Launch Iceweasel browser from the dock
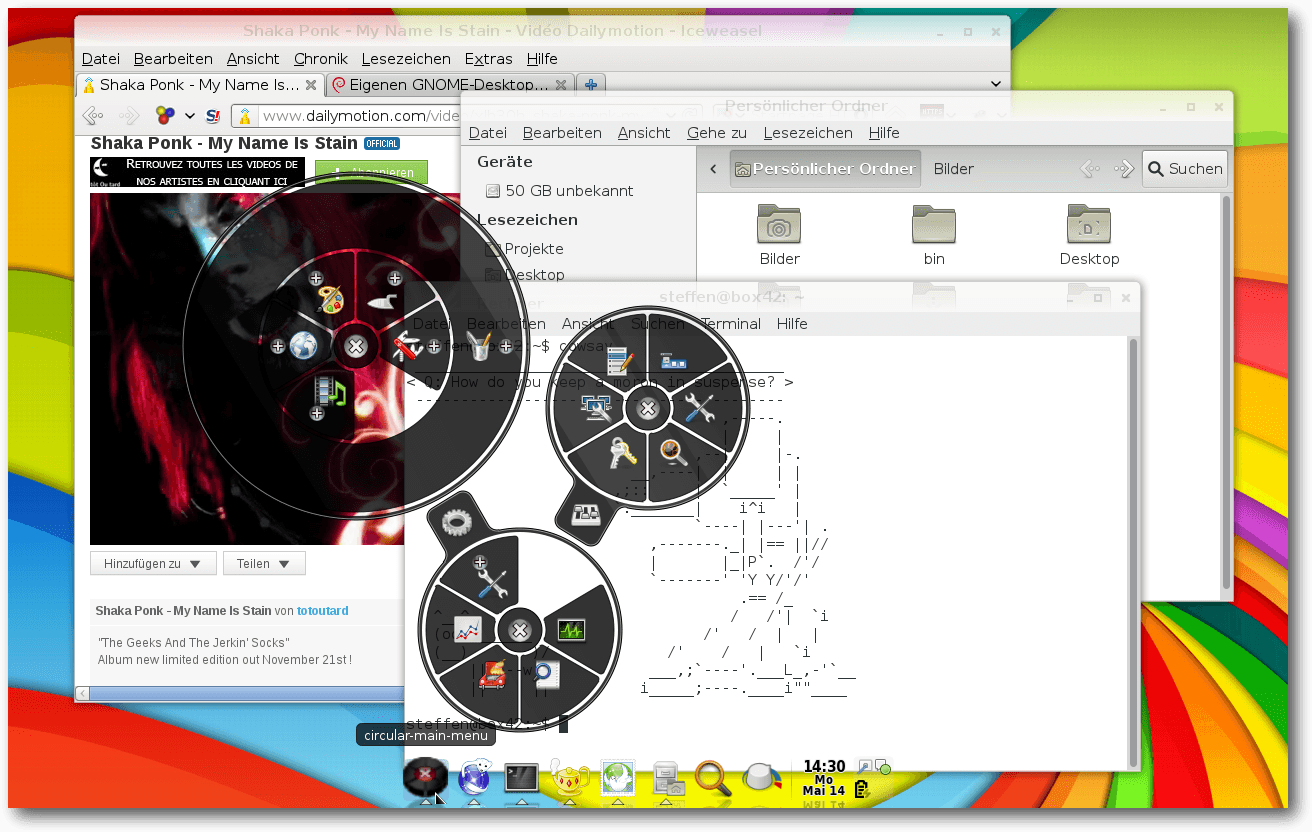The image size is (1312, 832). pos(474,778)
